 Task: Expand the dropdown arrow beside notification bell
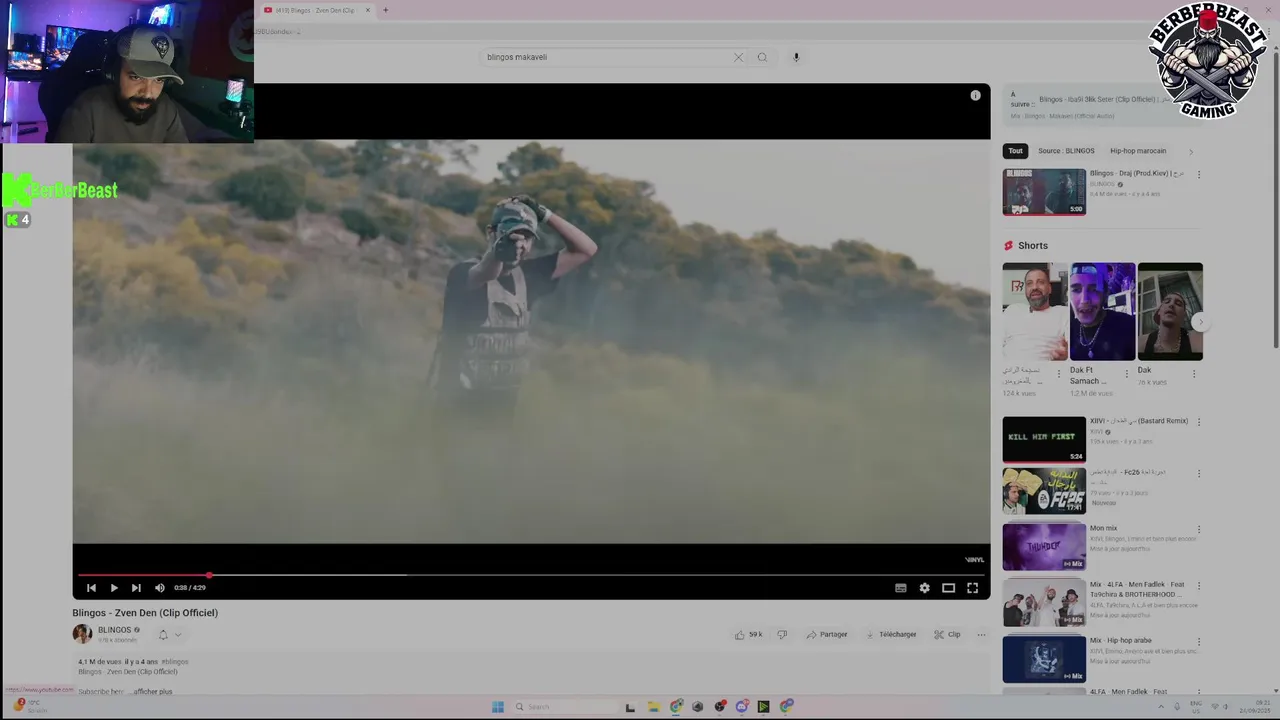(x=178, y=634)
